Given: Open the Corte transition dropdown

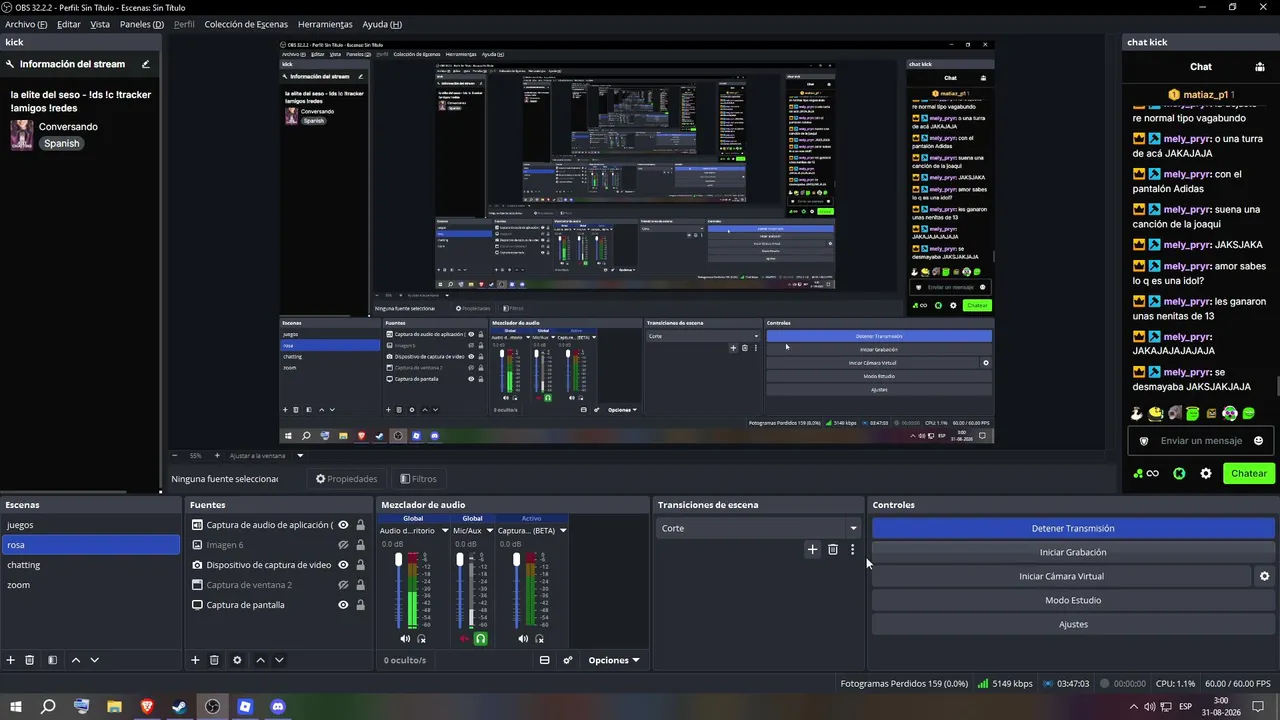Looking at the screenshot, I should click(x=759, y=528).
